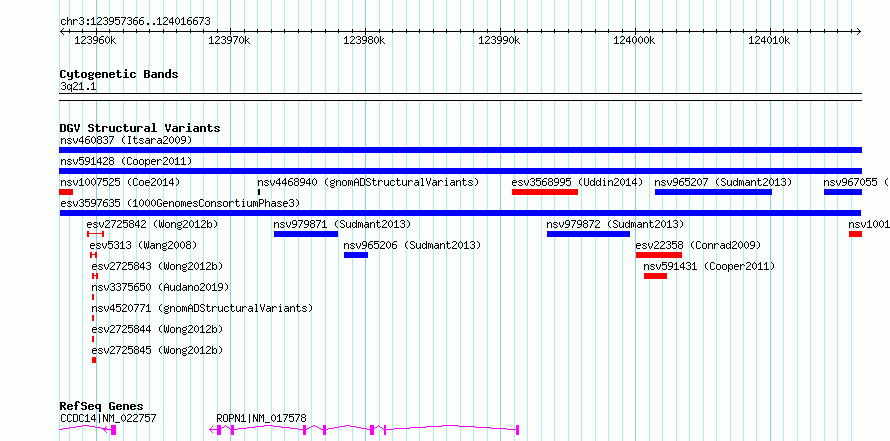This screenshot has width=890, height=441.
Task: Click the esv2725842 (Wong2012b) variant
Action: tap(95, 234)
